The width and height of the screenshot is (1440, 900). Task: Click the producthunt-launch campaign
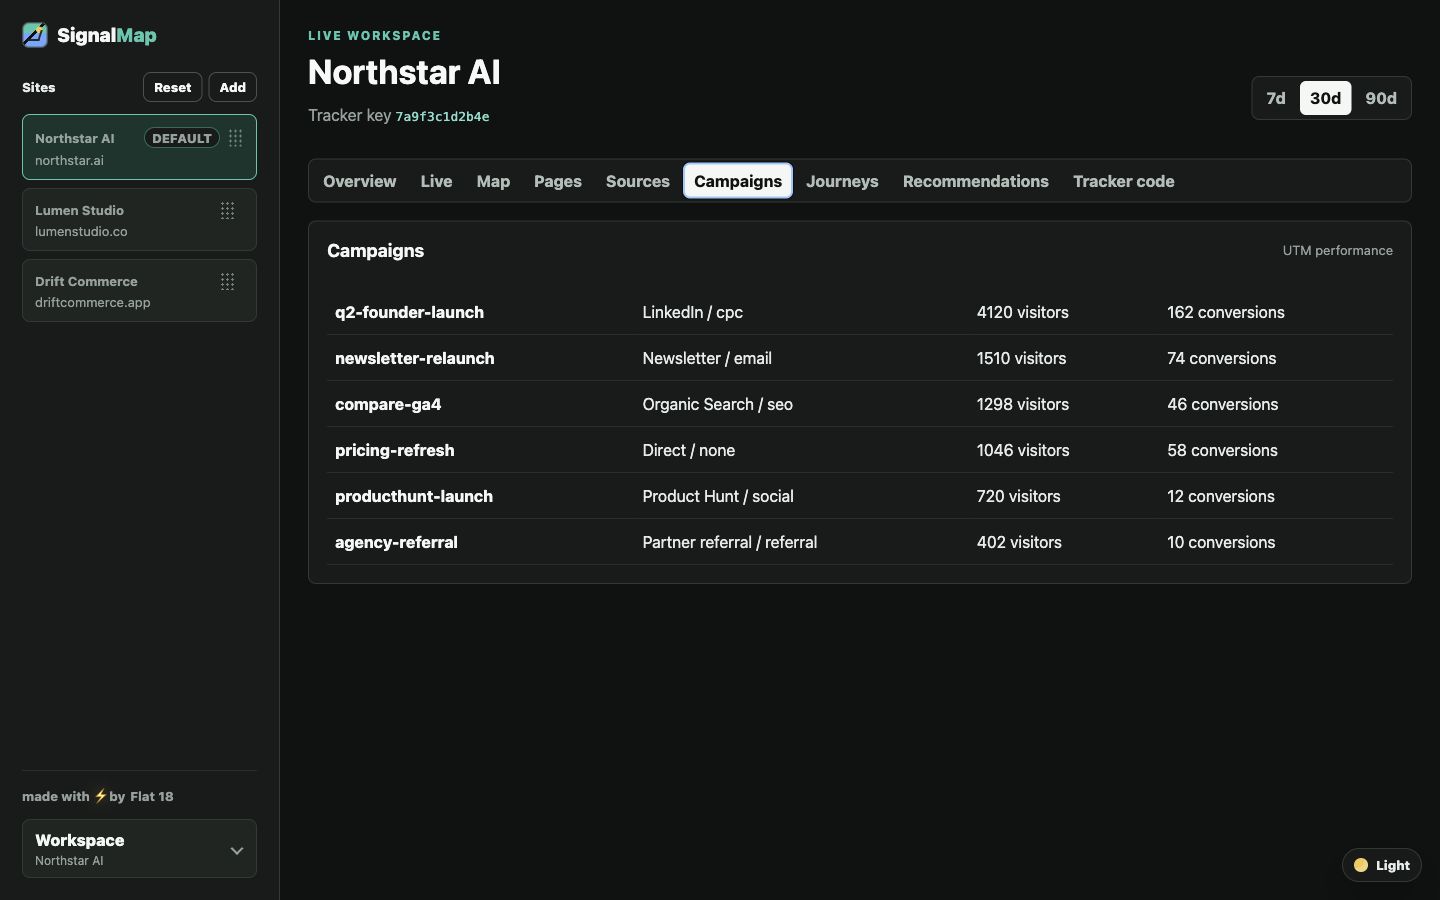413,496
